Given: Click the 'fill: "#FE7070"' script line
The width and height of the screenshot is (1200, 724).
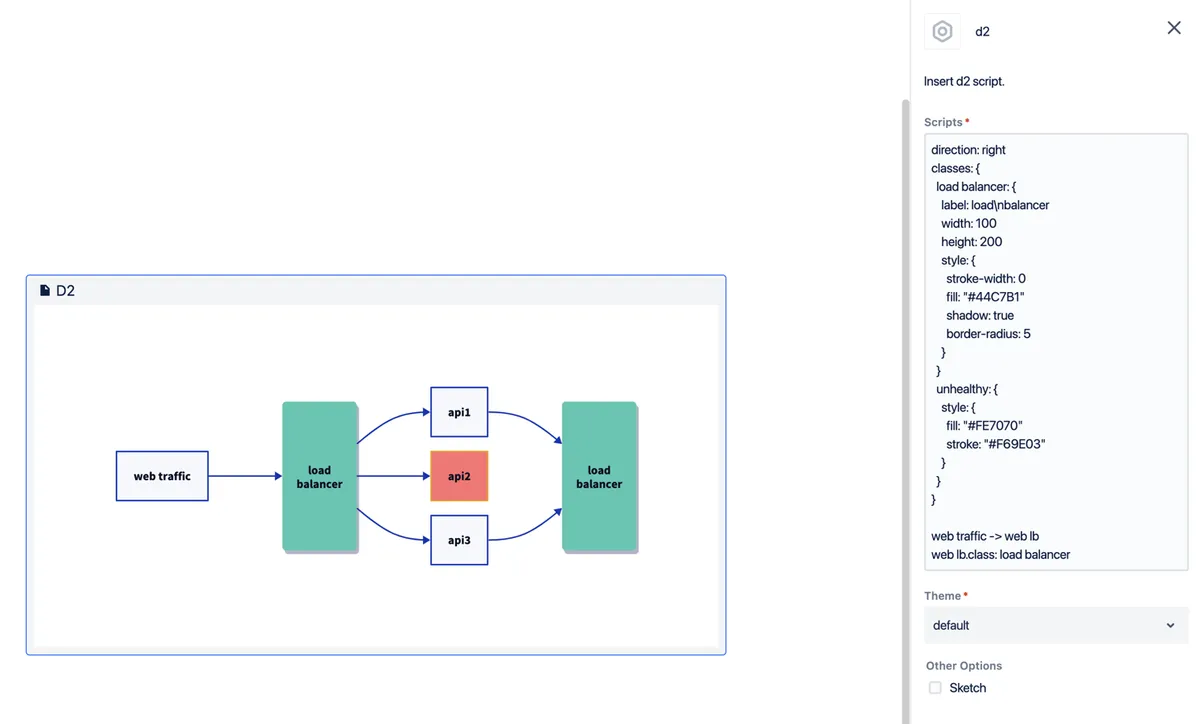Looking at the screenshot, I should (x=984, y=426).
